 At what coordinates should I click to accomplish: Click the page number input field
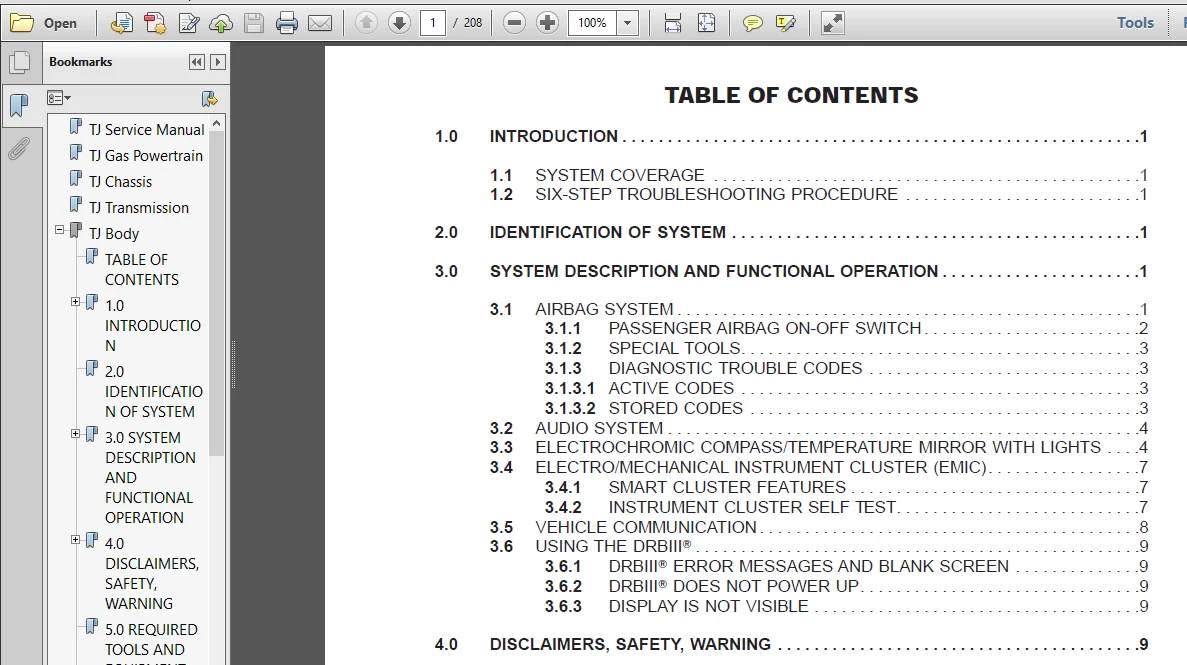click(x=432, y=23)
